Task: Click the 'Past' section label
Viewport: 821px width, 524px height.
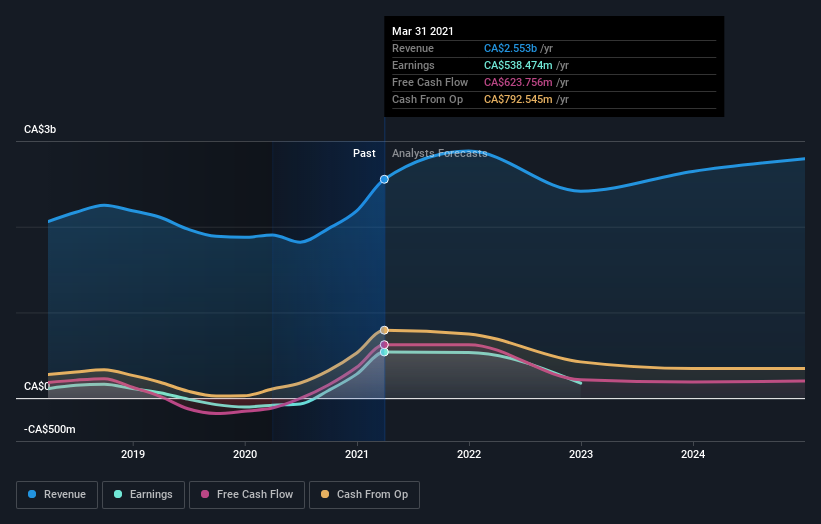Action: point(364,153)
